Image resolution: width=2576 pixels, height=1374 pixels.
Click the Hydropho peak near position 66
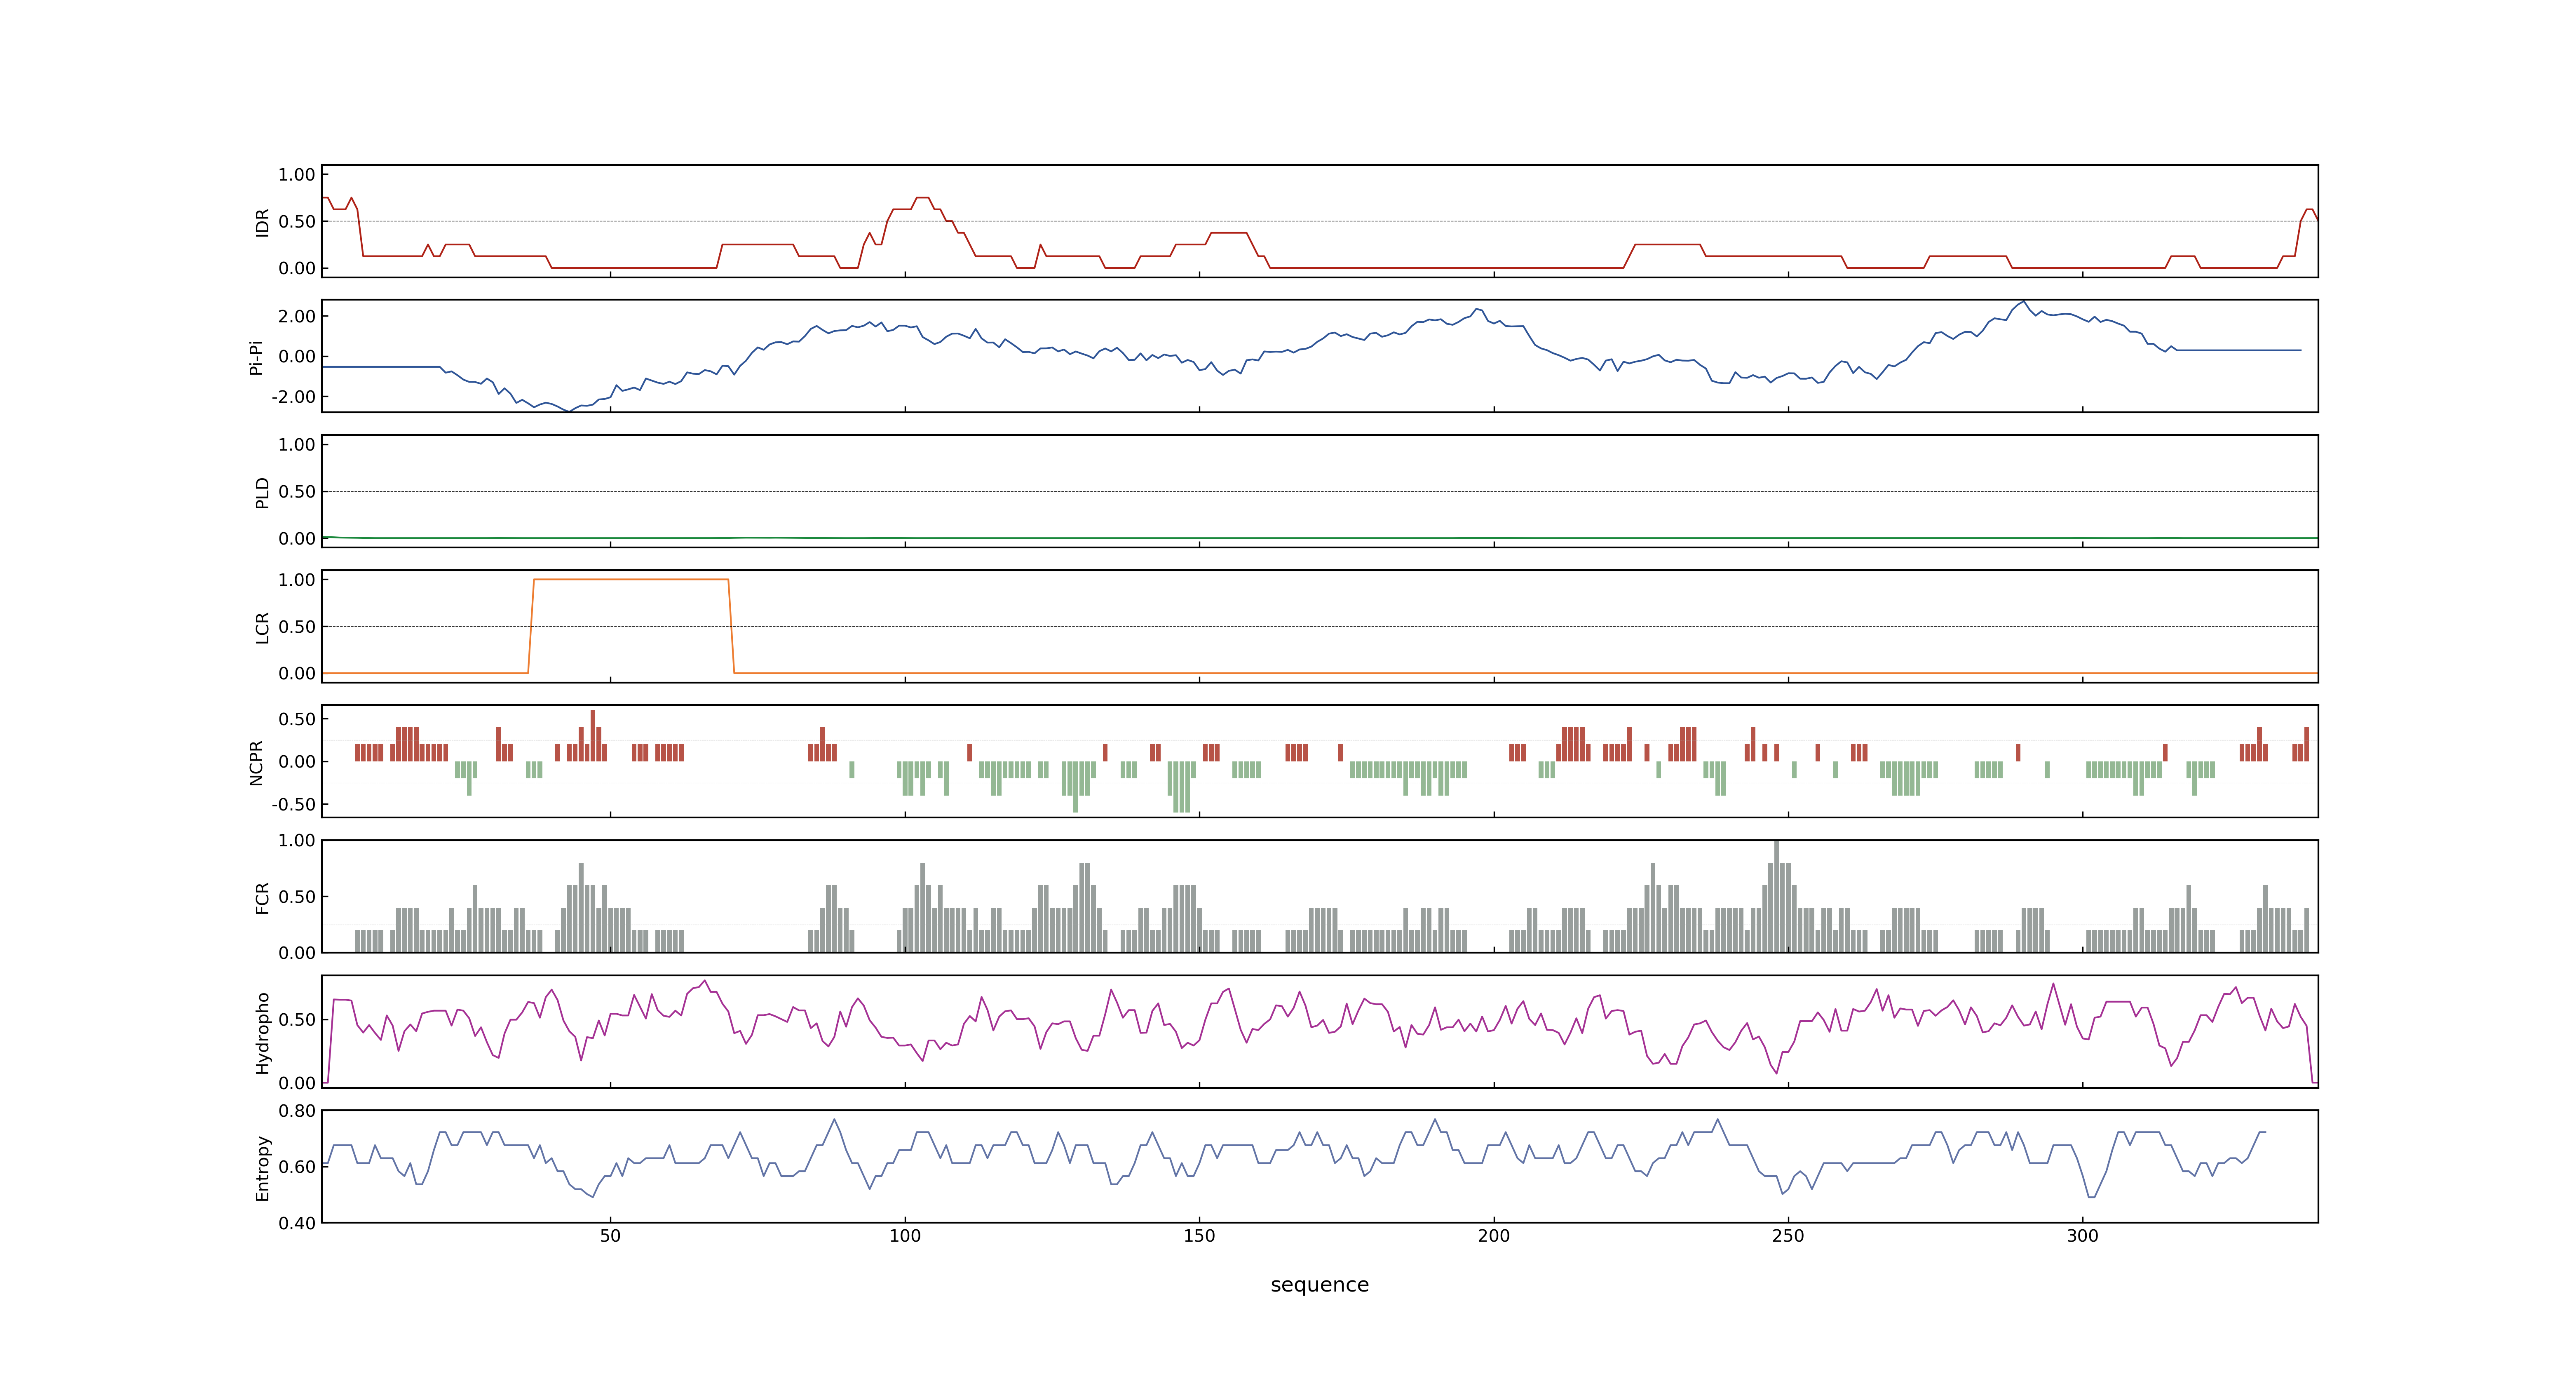(x=705, y=981)
